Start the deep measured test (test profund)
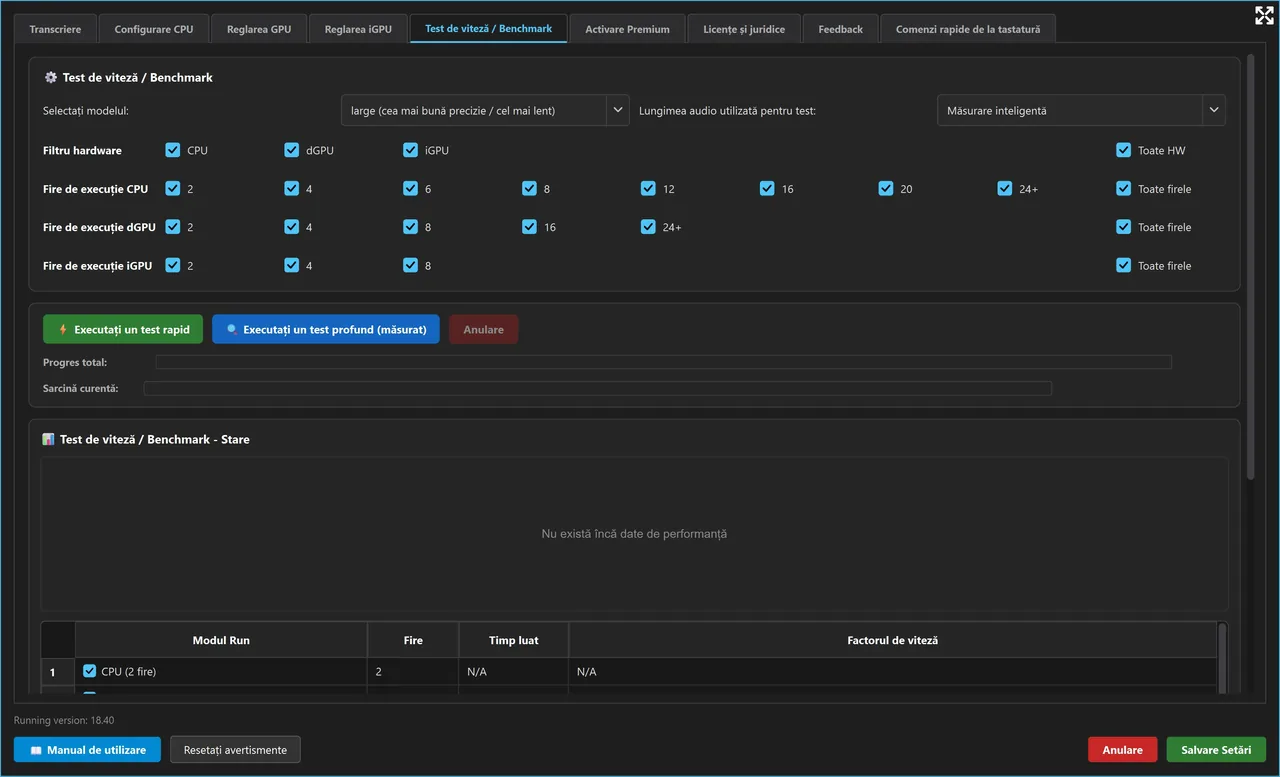The image size is (1280, 777). tap(326, 329)
